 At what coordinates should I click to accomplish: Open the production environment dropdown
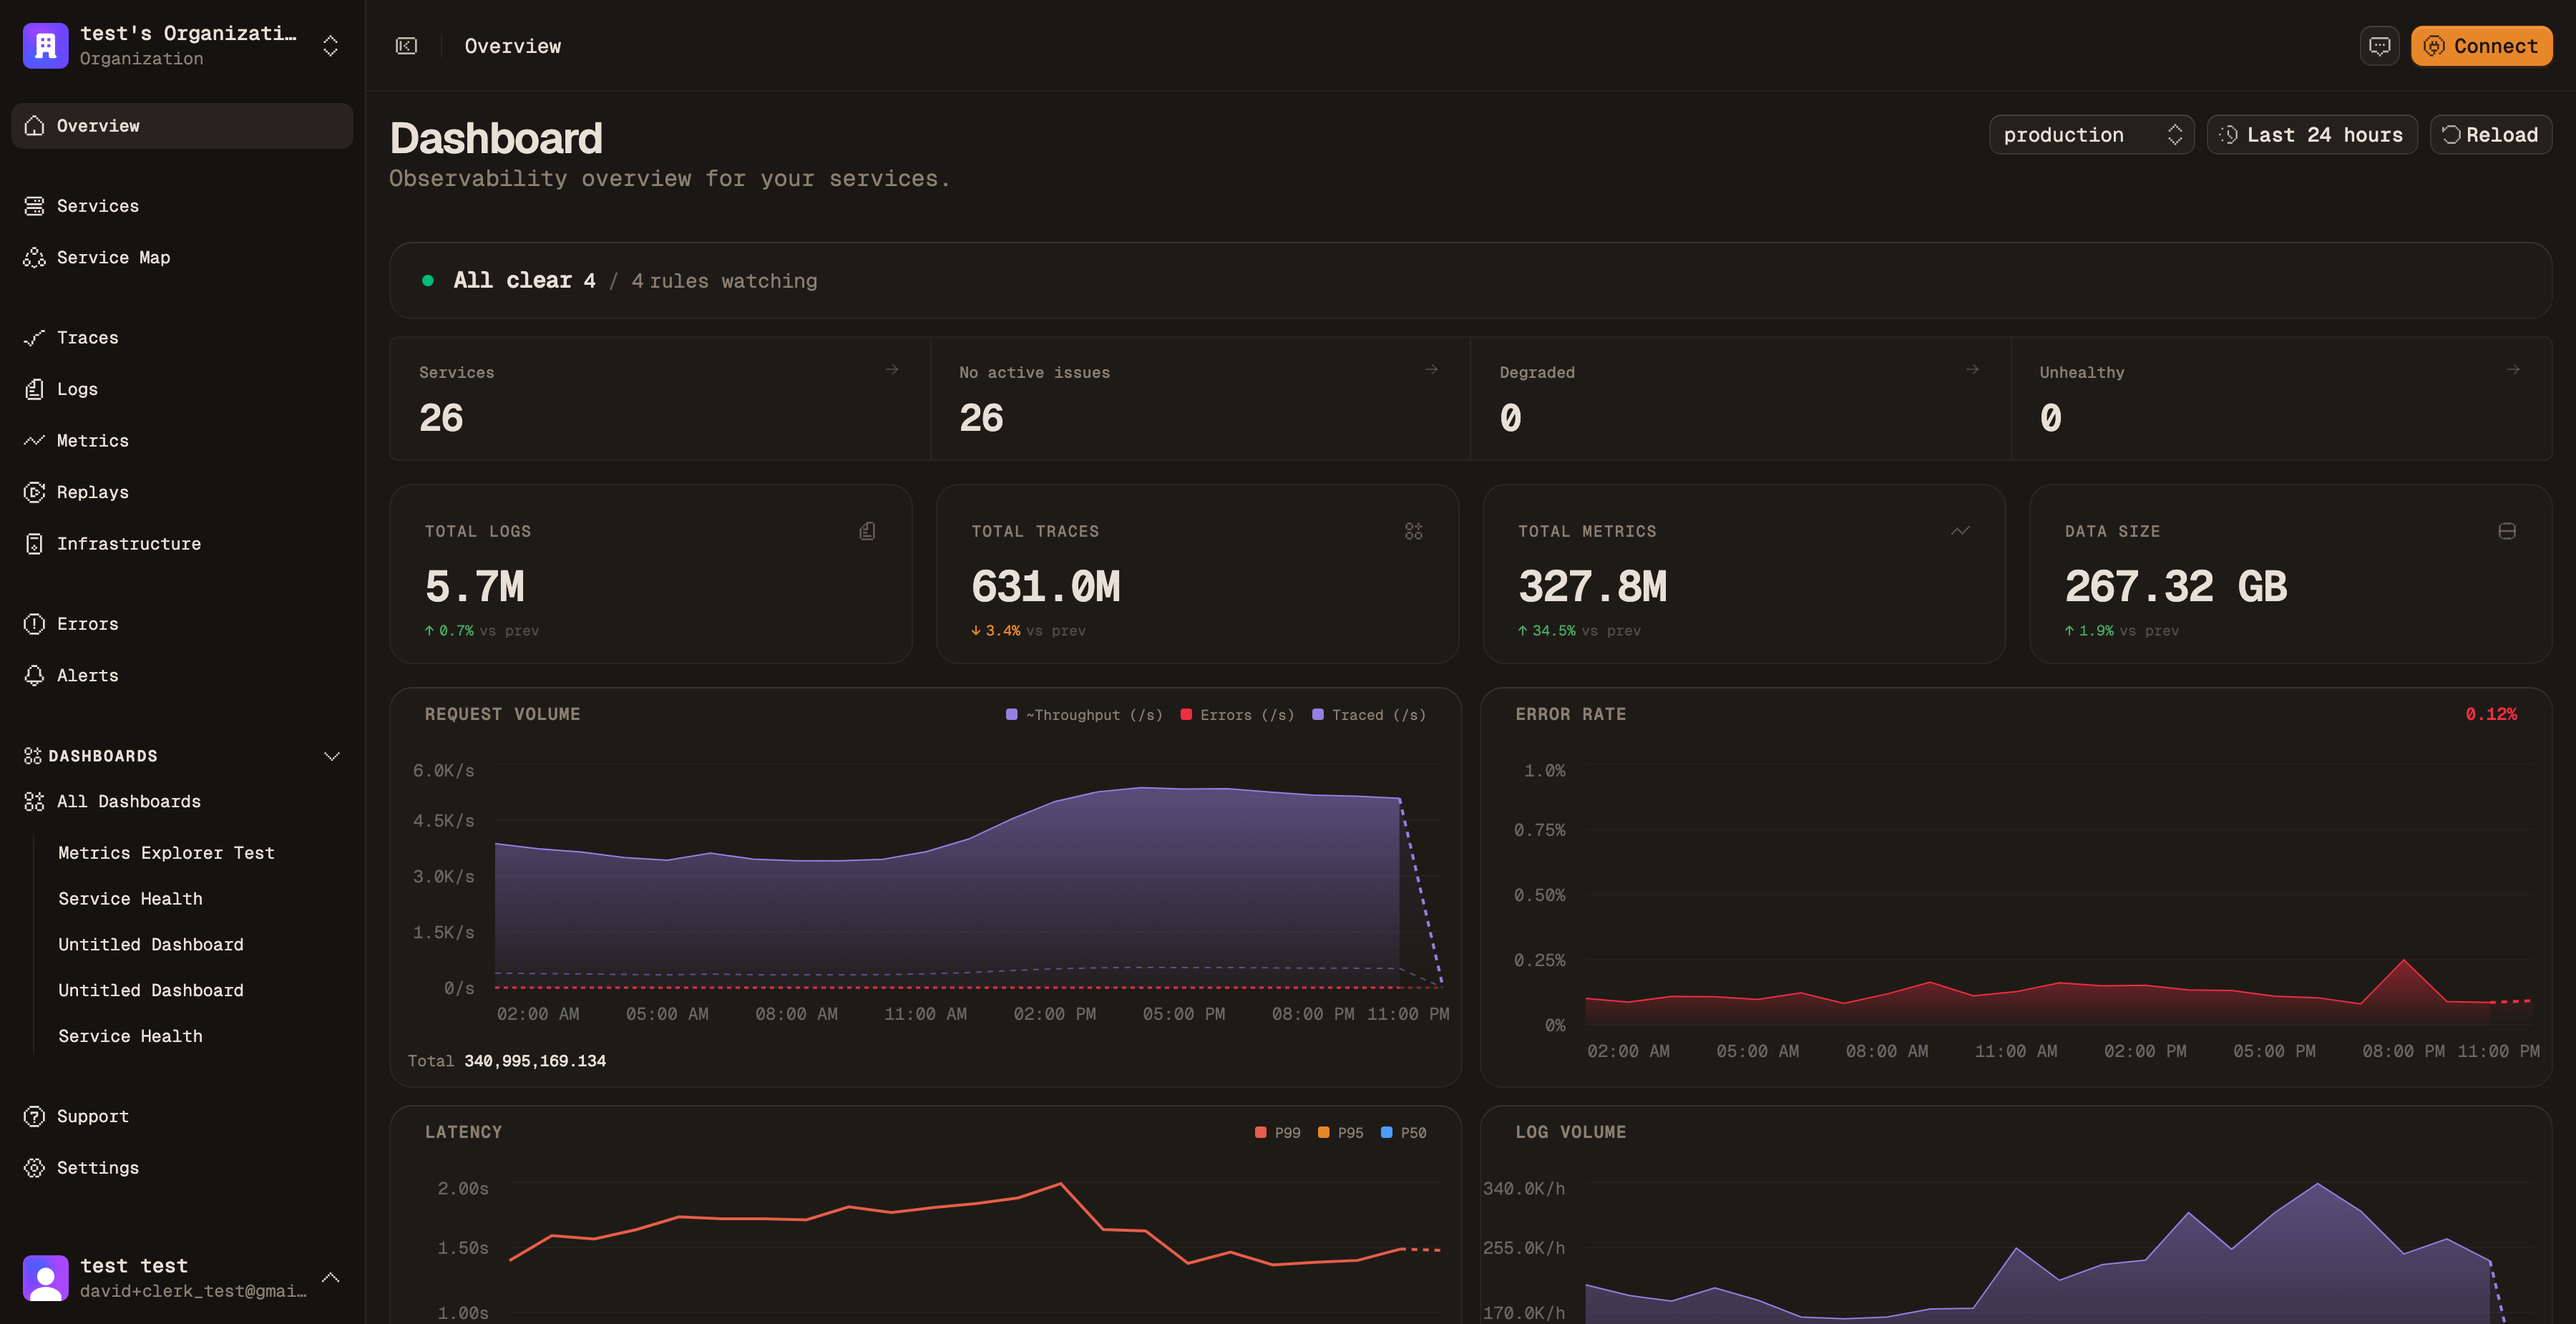click(2091, 135)
